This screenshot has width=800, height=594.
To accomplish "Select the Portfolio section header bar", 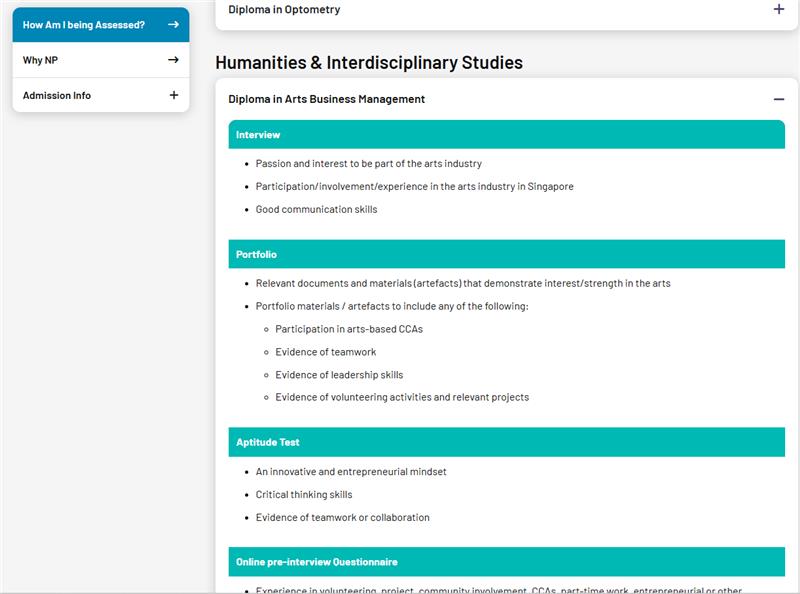I will click(x=506, y=255).
